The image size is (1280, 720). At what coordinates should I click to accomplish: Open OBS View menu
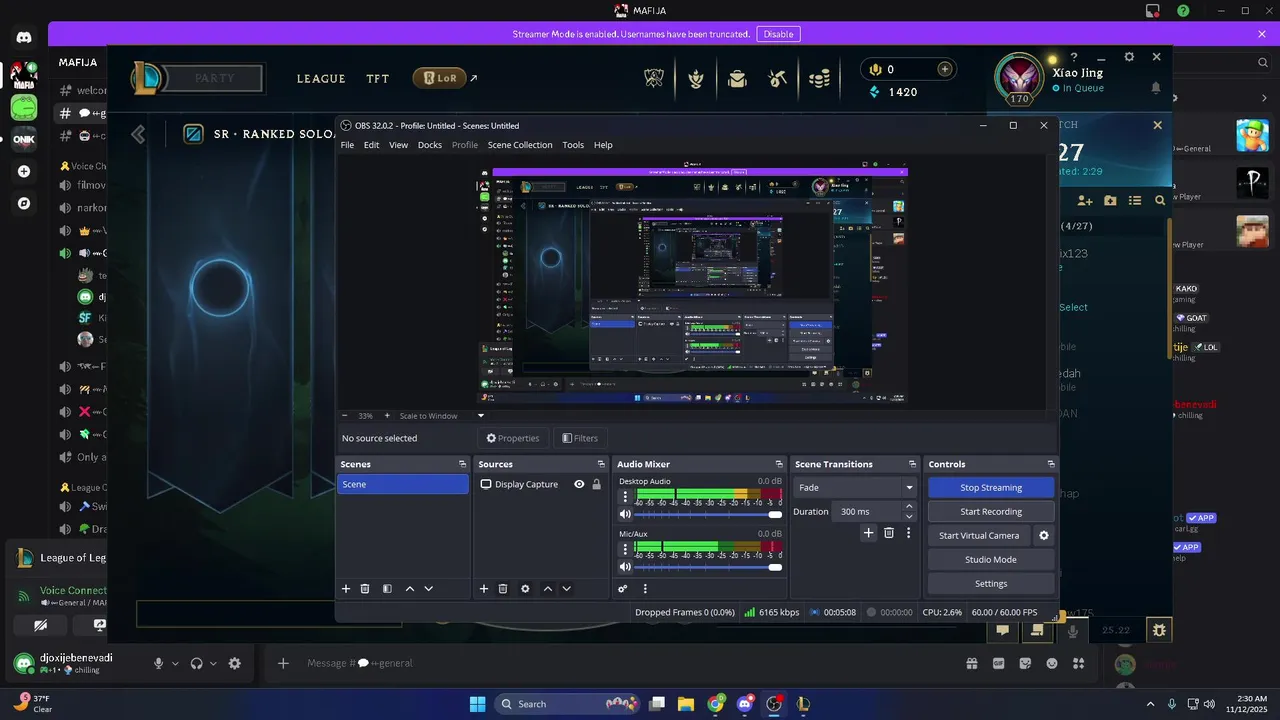[398, 145]
